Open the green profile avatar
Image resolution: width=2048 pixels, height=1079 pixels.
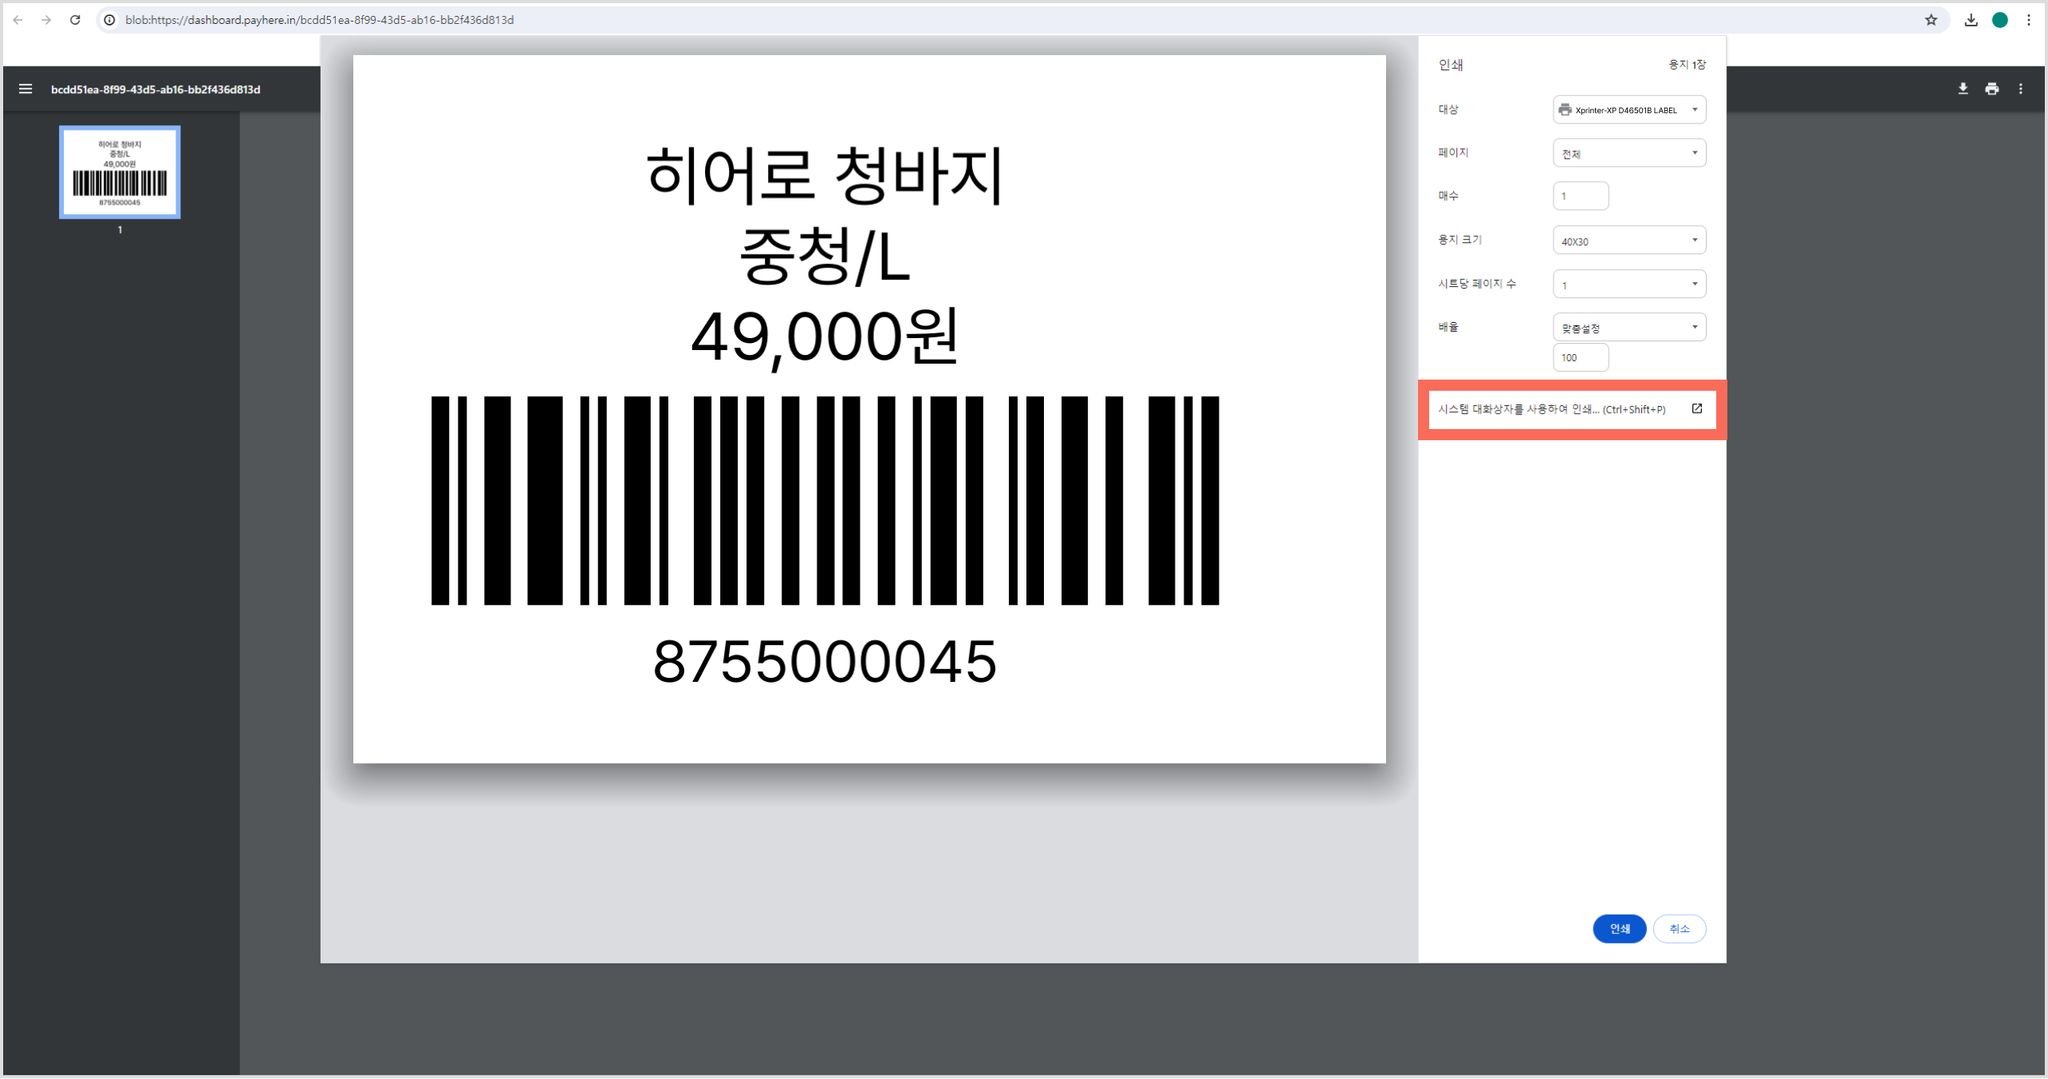coord(2000,20)
